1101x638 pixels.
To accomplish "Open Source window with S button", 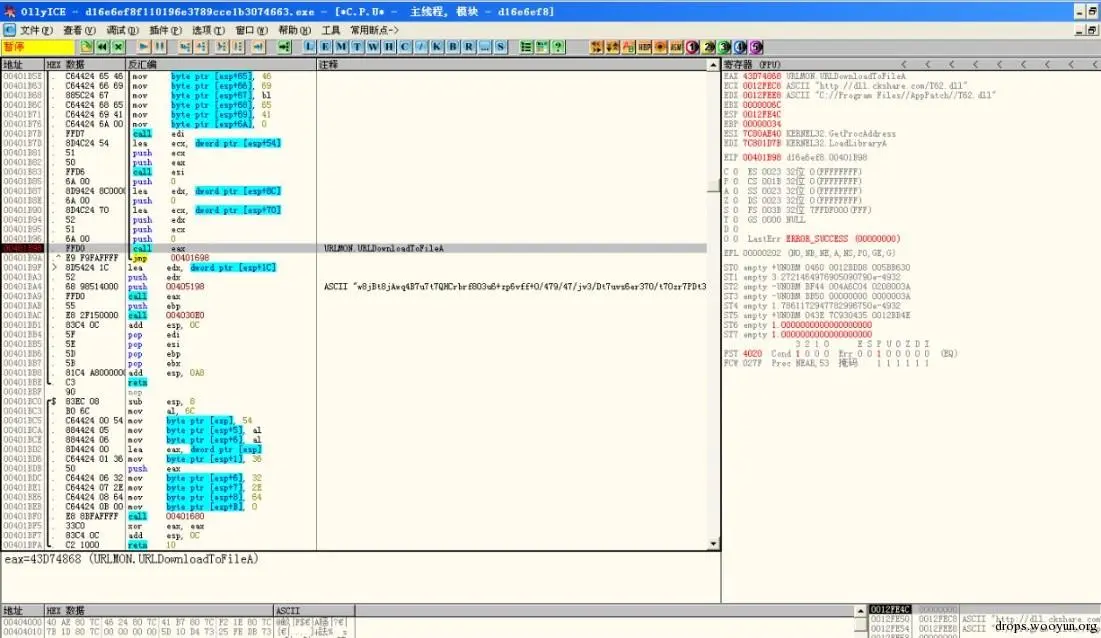I will tap(501, 47).
